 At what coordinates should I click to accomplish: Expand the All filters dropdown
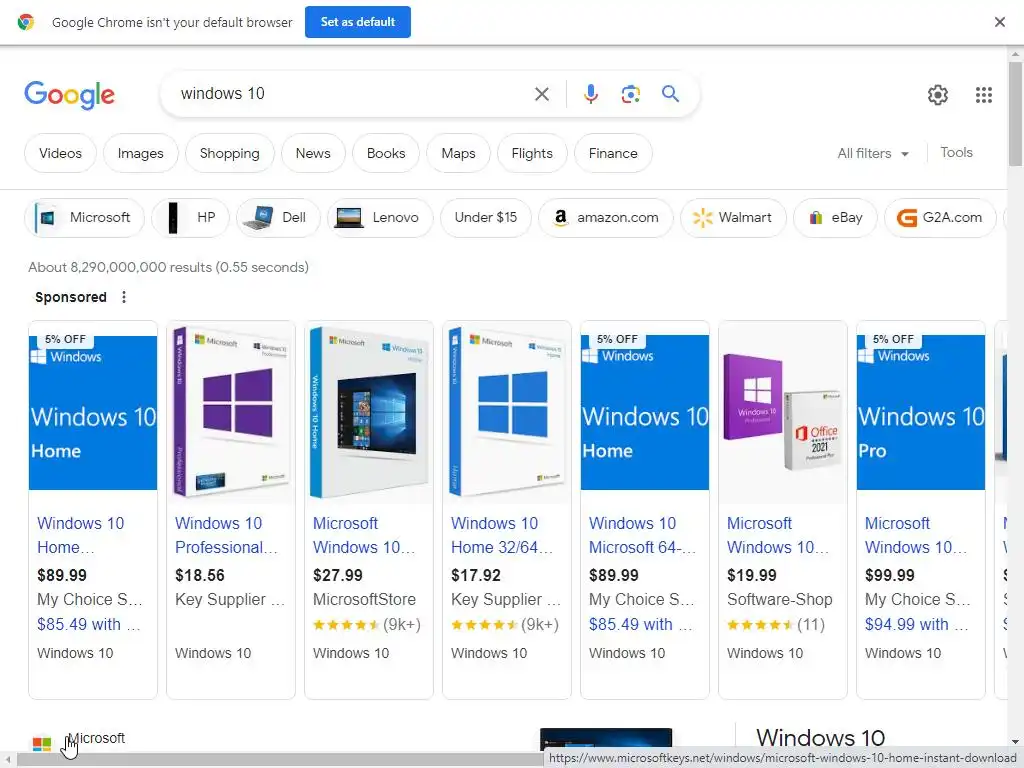pyautogui.click(x=873, y=153)
